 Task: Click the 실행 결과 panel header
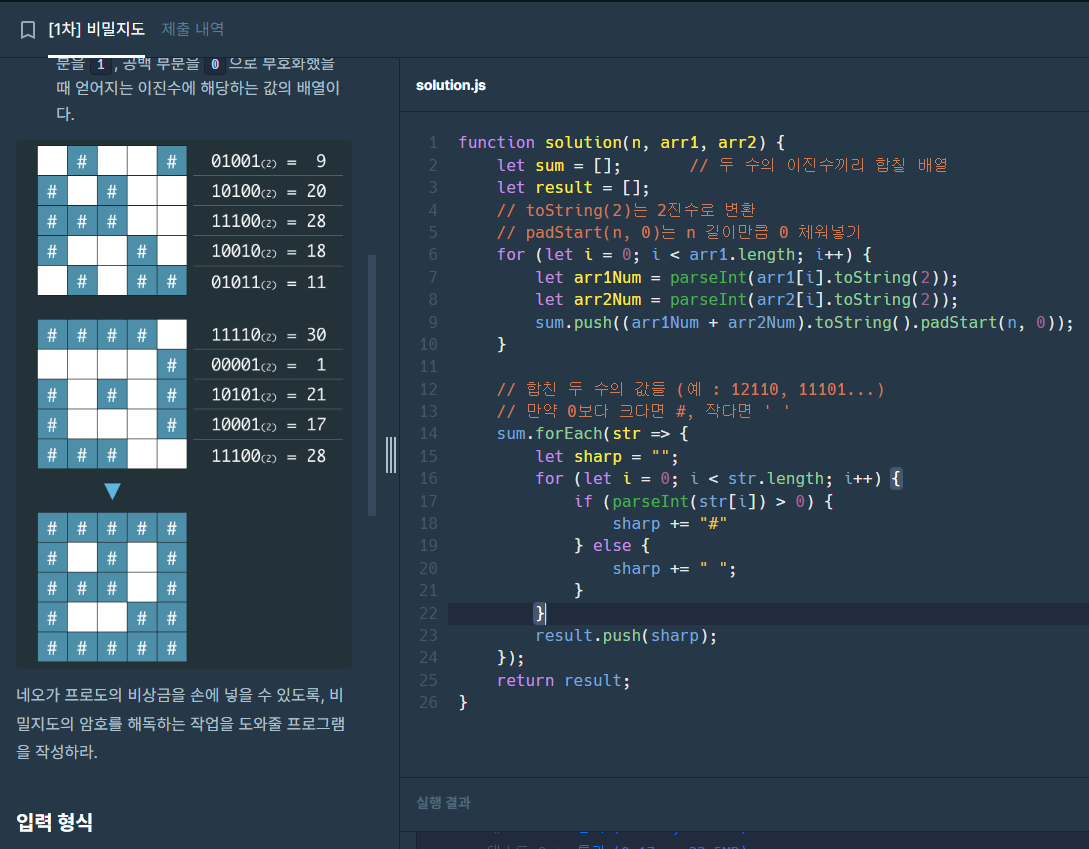(443, 802)
